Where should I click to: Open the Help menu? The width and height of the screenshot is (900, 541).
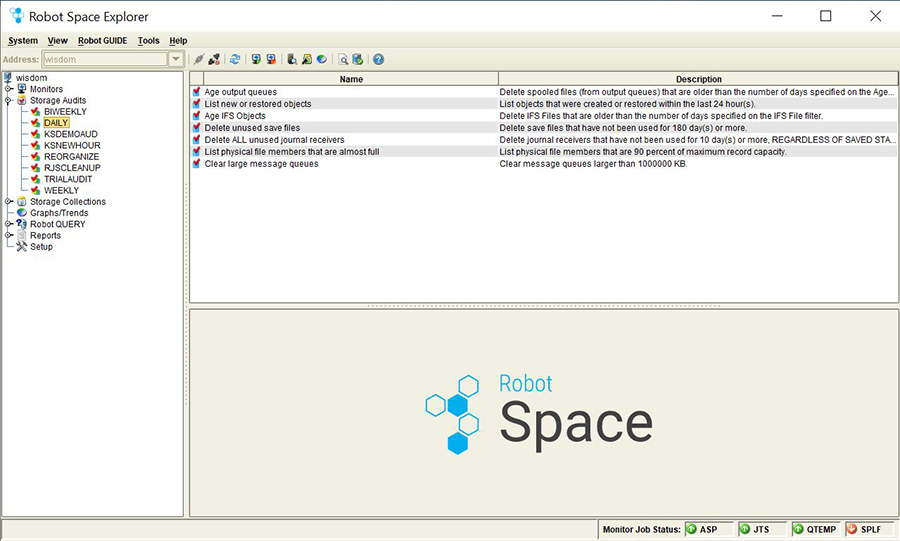click(178, 41)
